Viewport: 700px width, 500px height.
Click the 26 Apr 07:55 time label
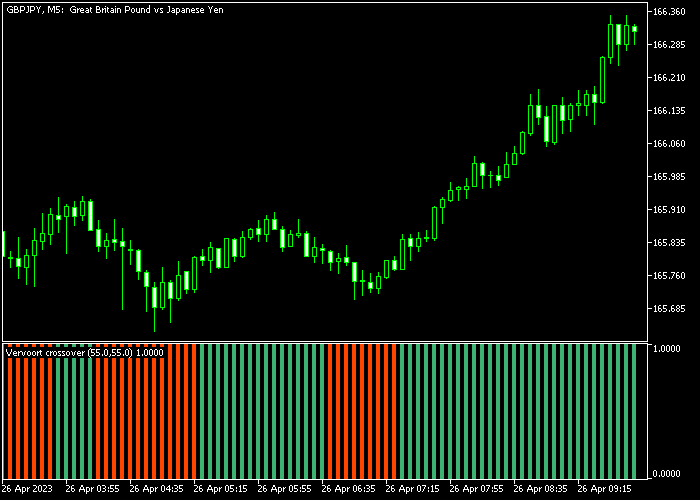(476, 488)
